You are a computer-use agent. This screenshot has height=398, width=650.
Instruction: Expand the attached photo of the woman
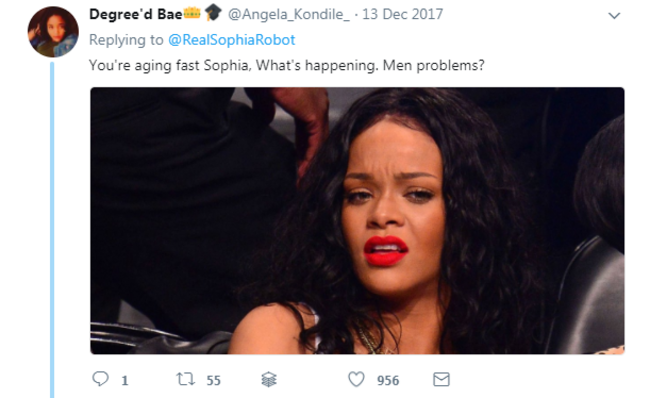tap(357, 221)
